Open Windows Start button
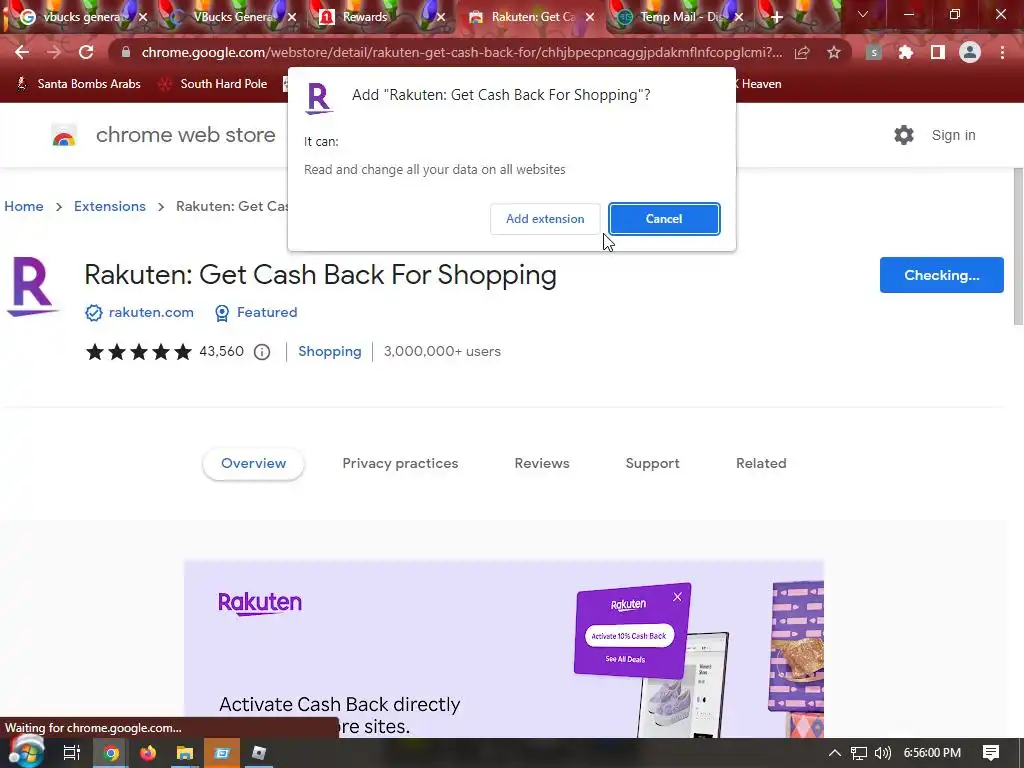 click(x=26, y=752)
